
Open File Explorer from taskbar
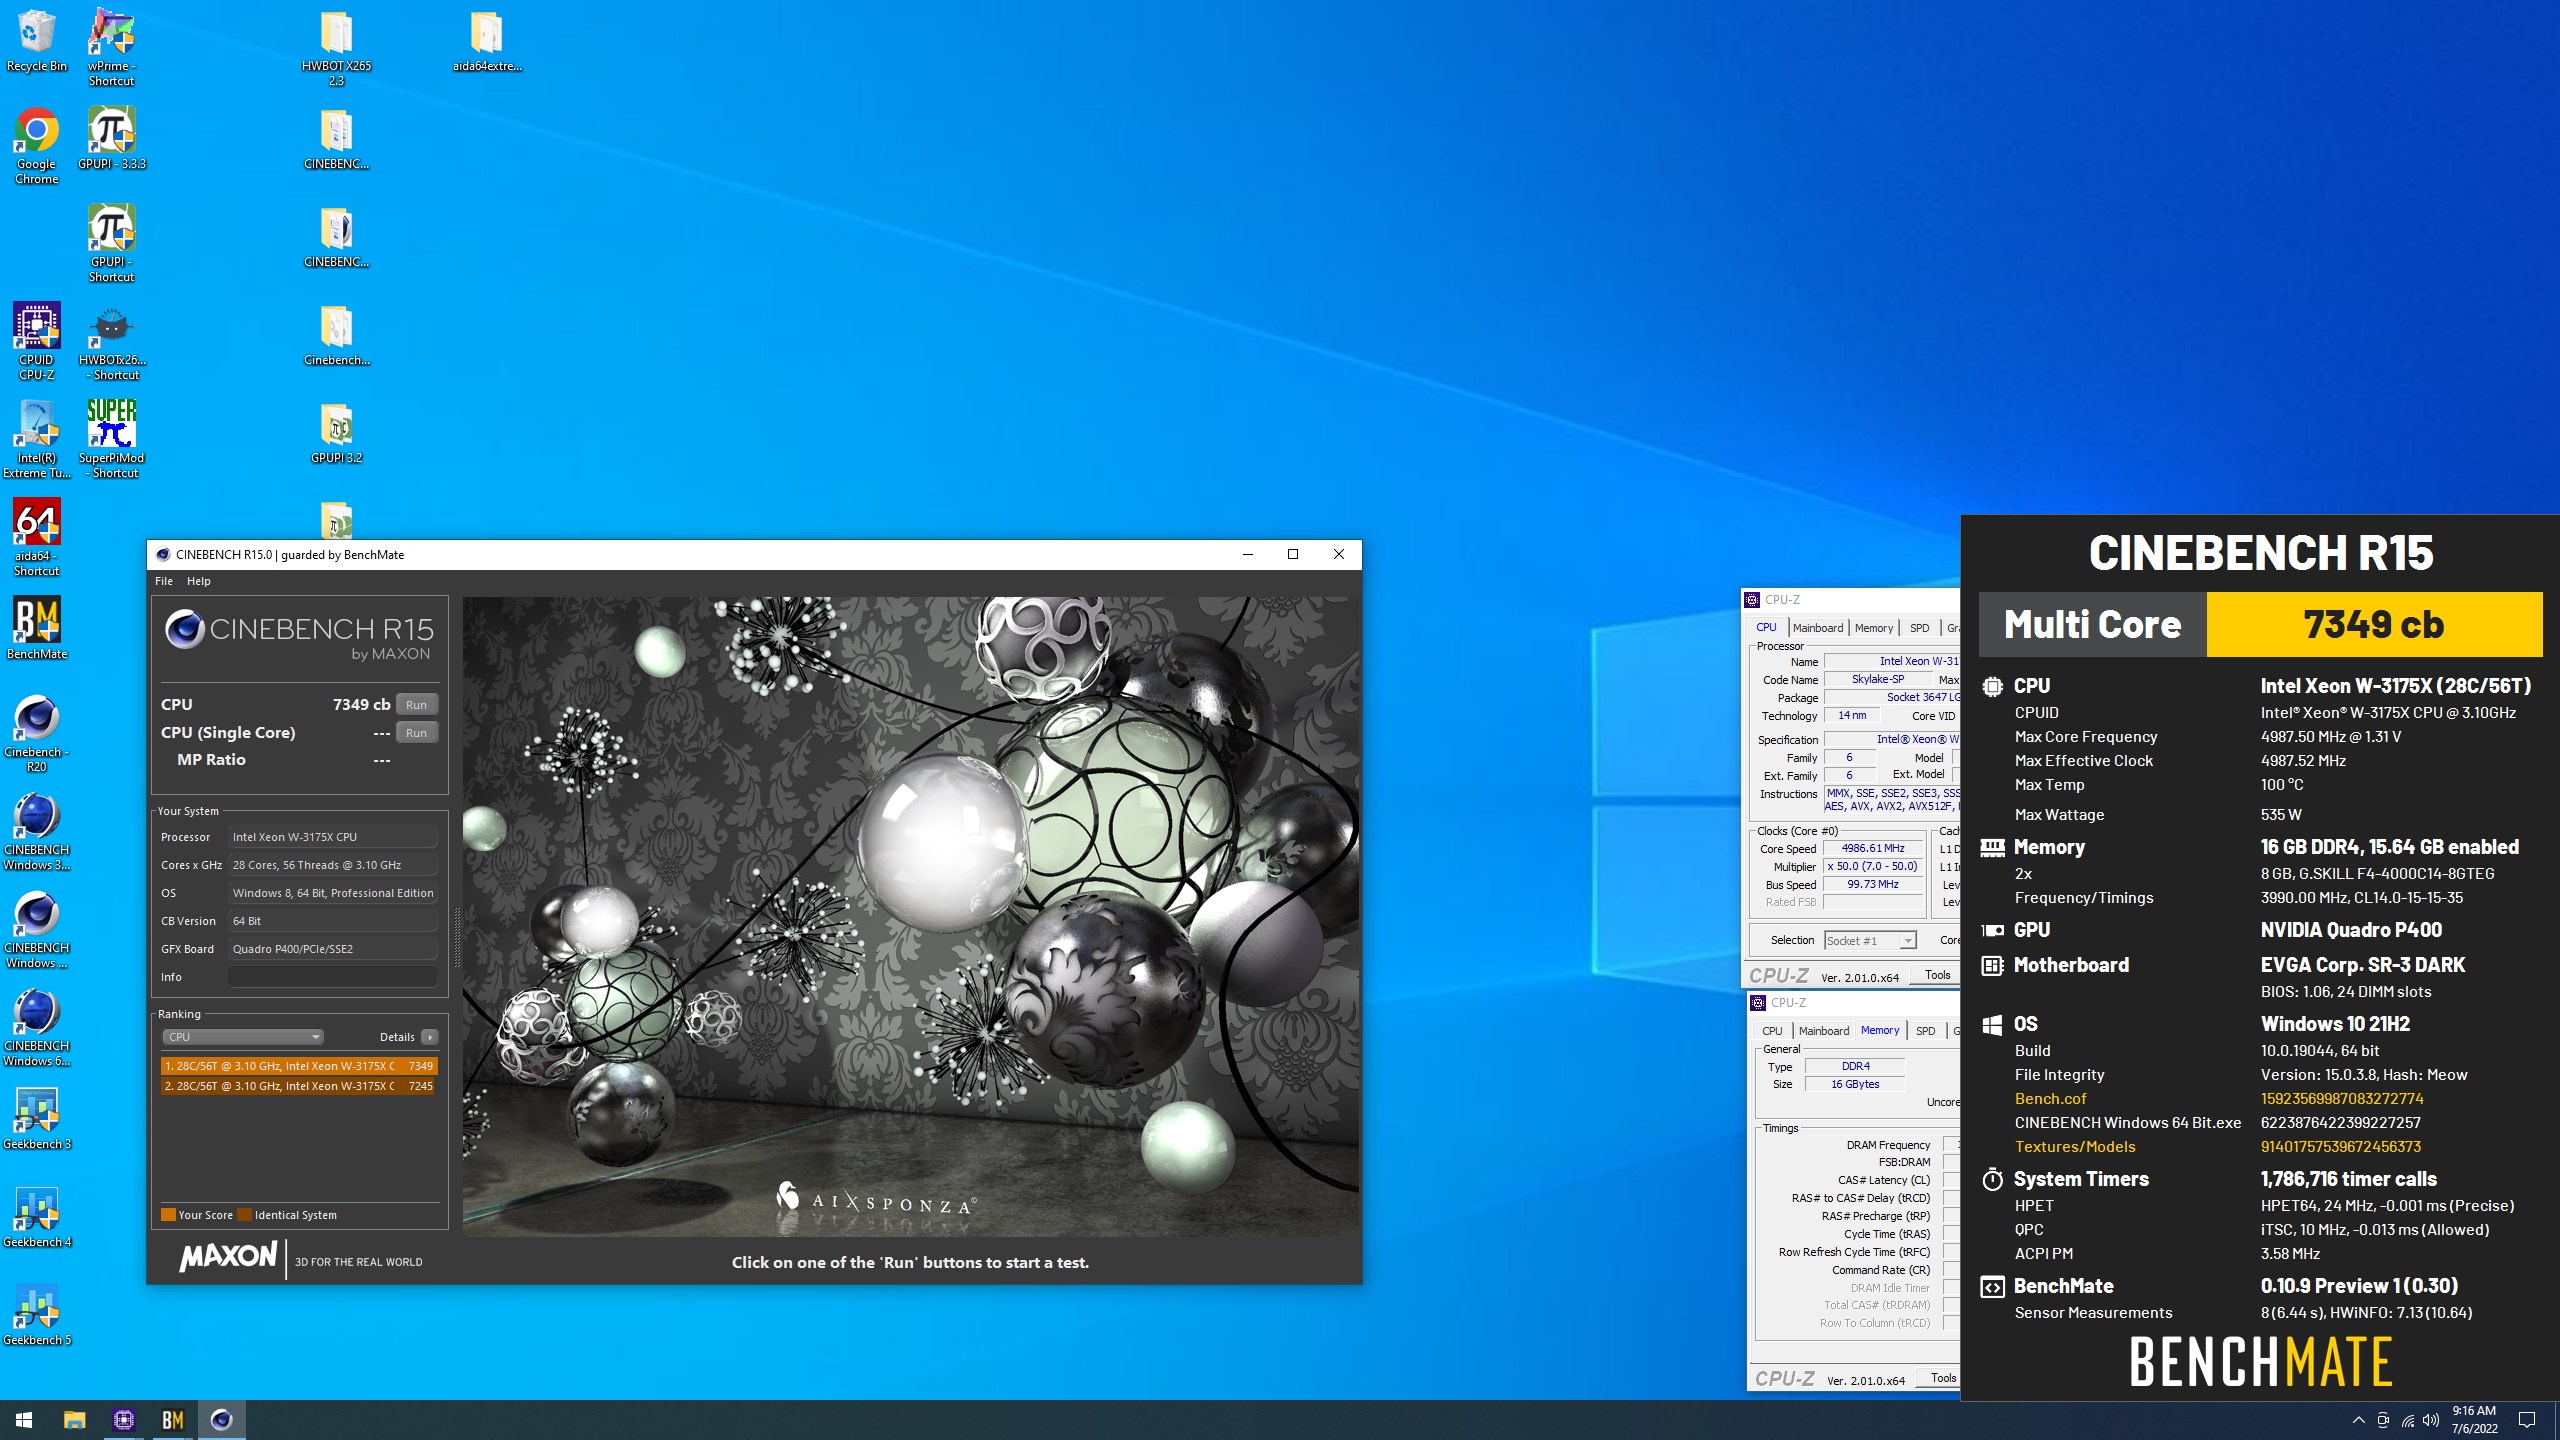[x=74, y=1420]
